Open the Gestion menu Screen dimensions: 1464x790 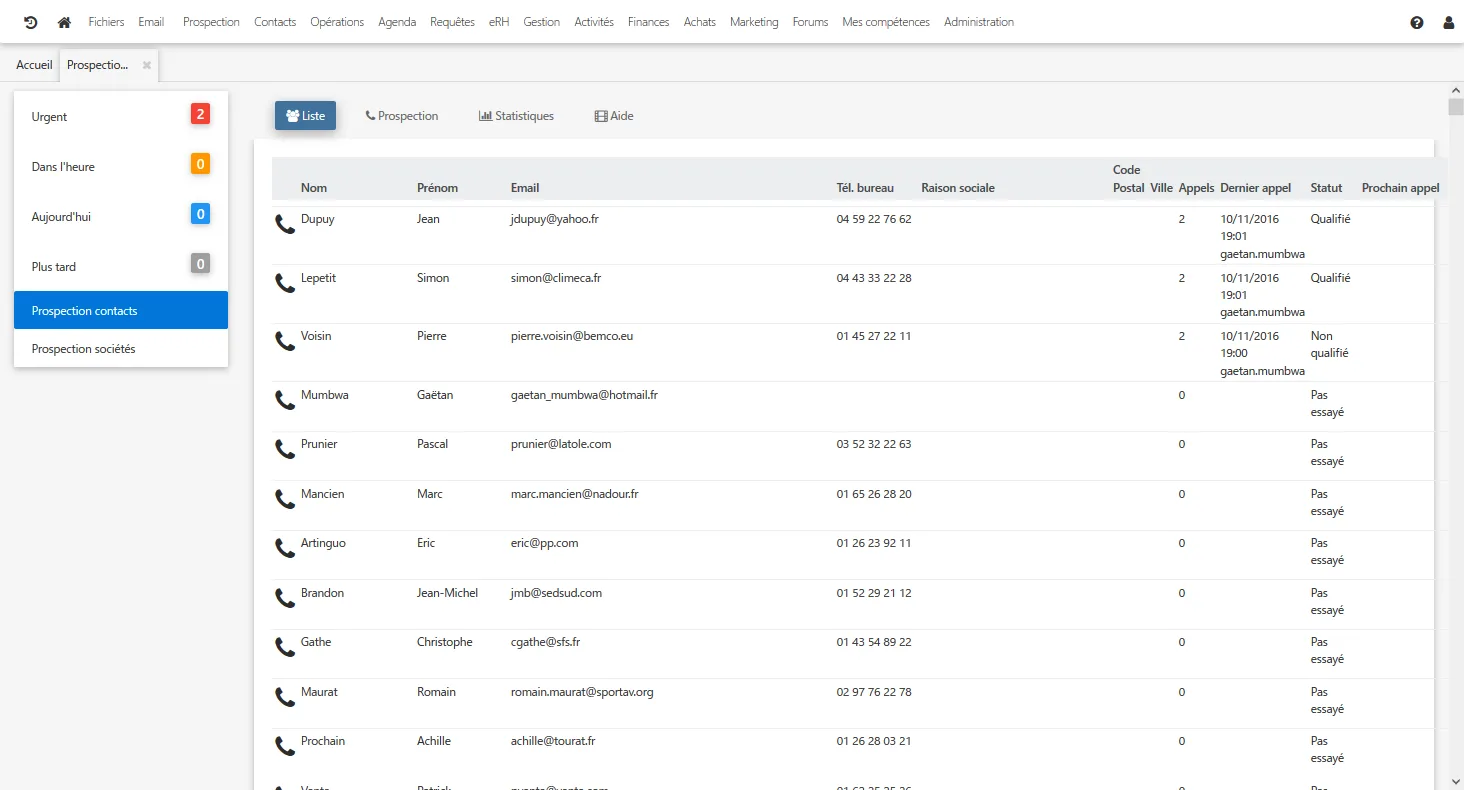click(x=542, y=22)
